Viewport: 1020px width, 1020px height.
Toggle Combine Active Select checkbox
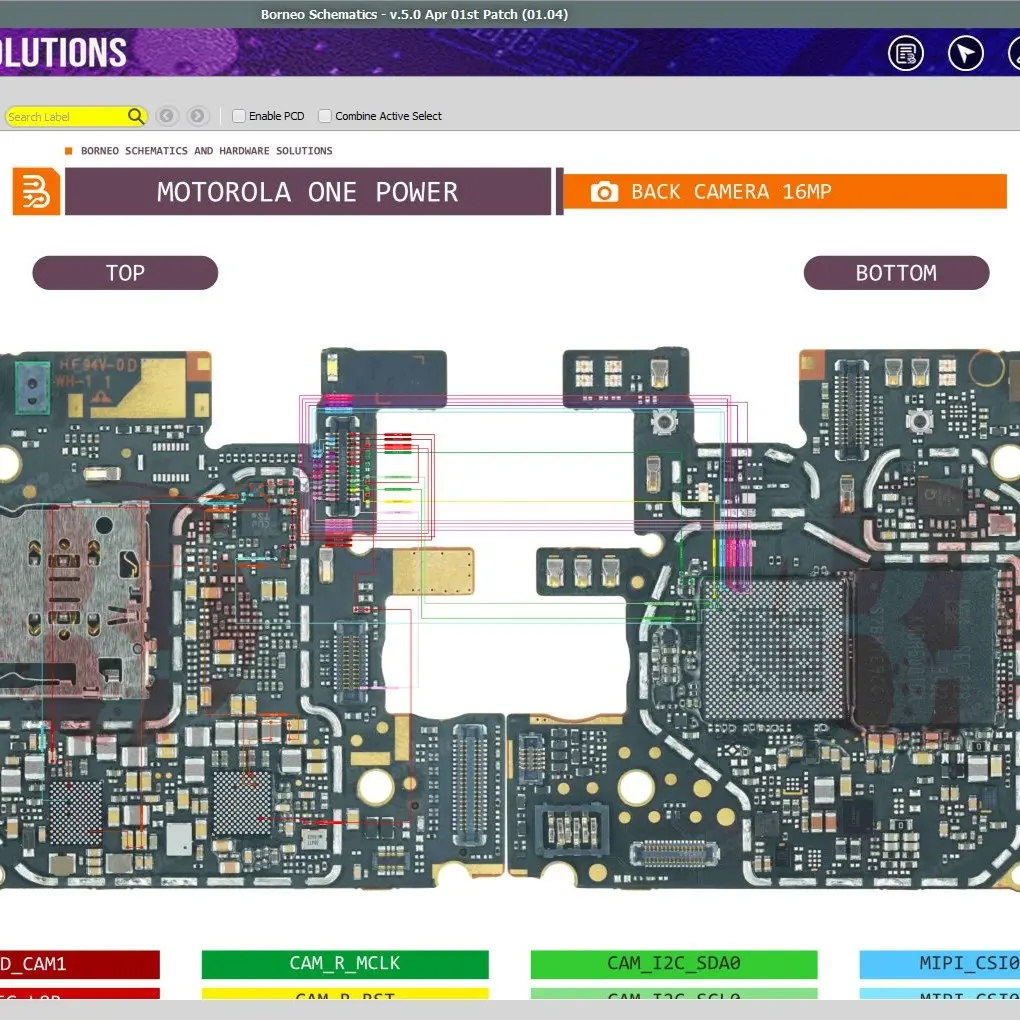click(x=325, y=116)
